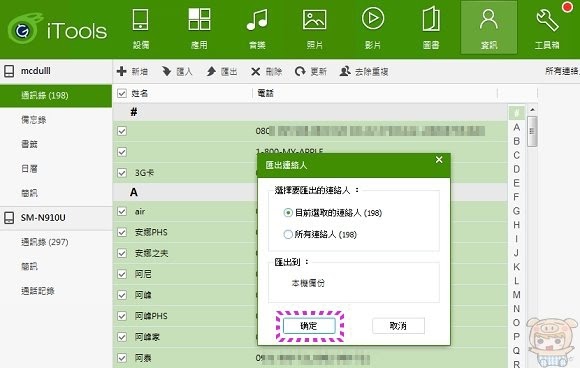Select 目前選取的連絡人 (198) radio option
The height and width of the screenshot is (368, 580).
(288, 213)
